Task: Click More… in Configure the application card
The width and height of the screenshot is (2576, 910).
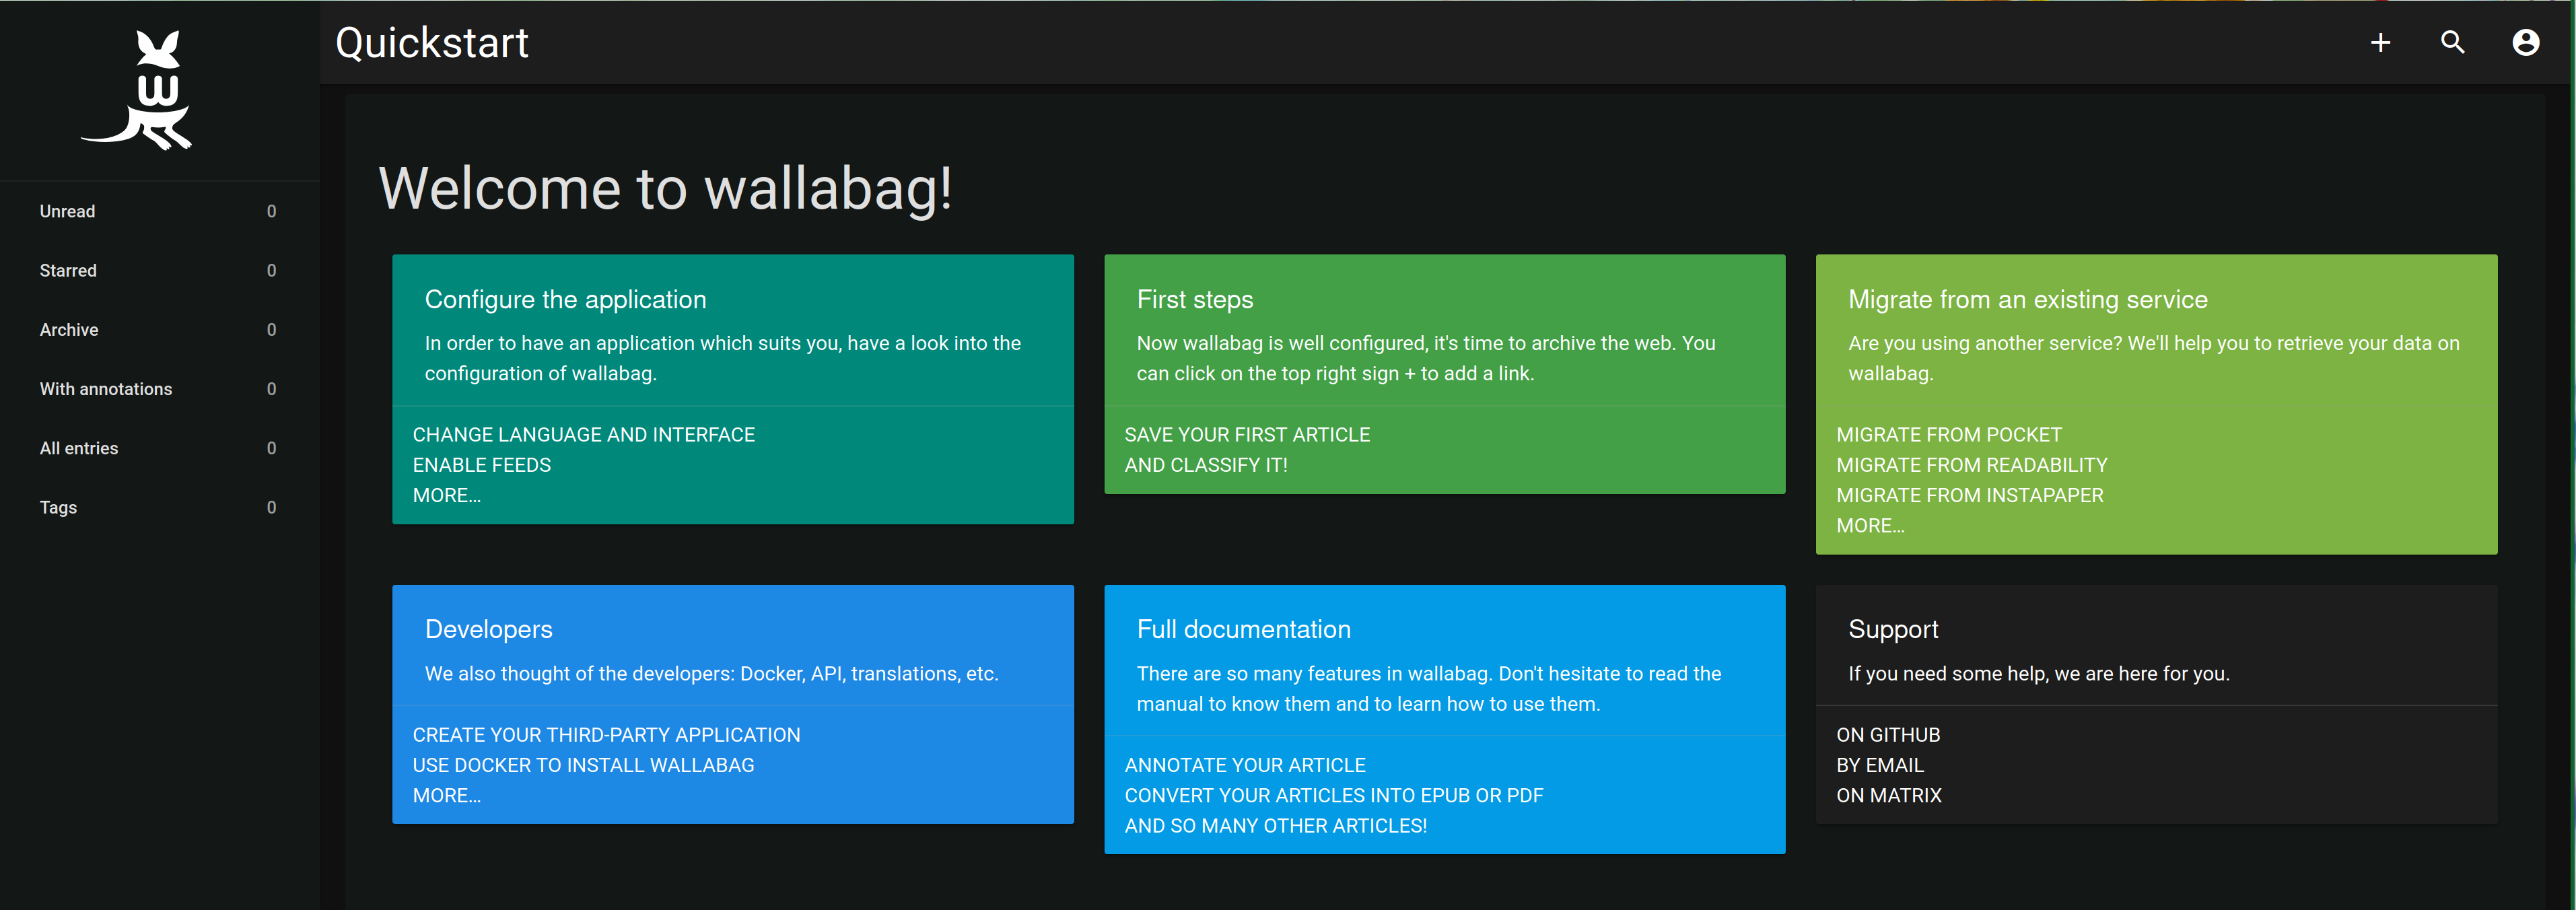Action: point(446,495)
